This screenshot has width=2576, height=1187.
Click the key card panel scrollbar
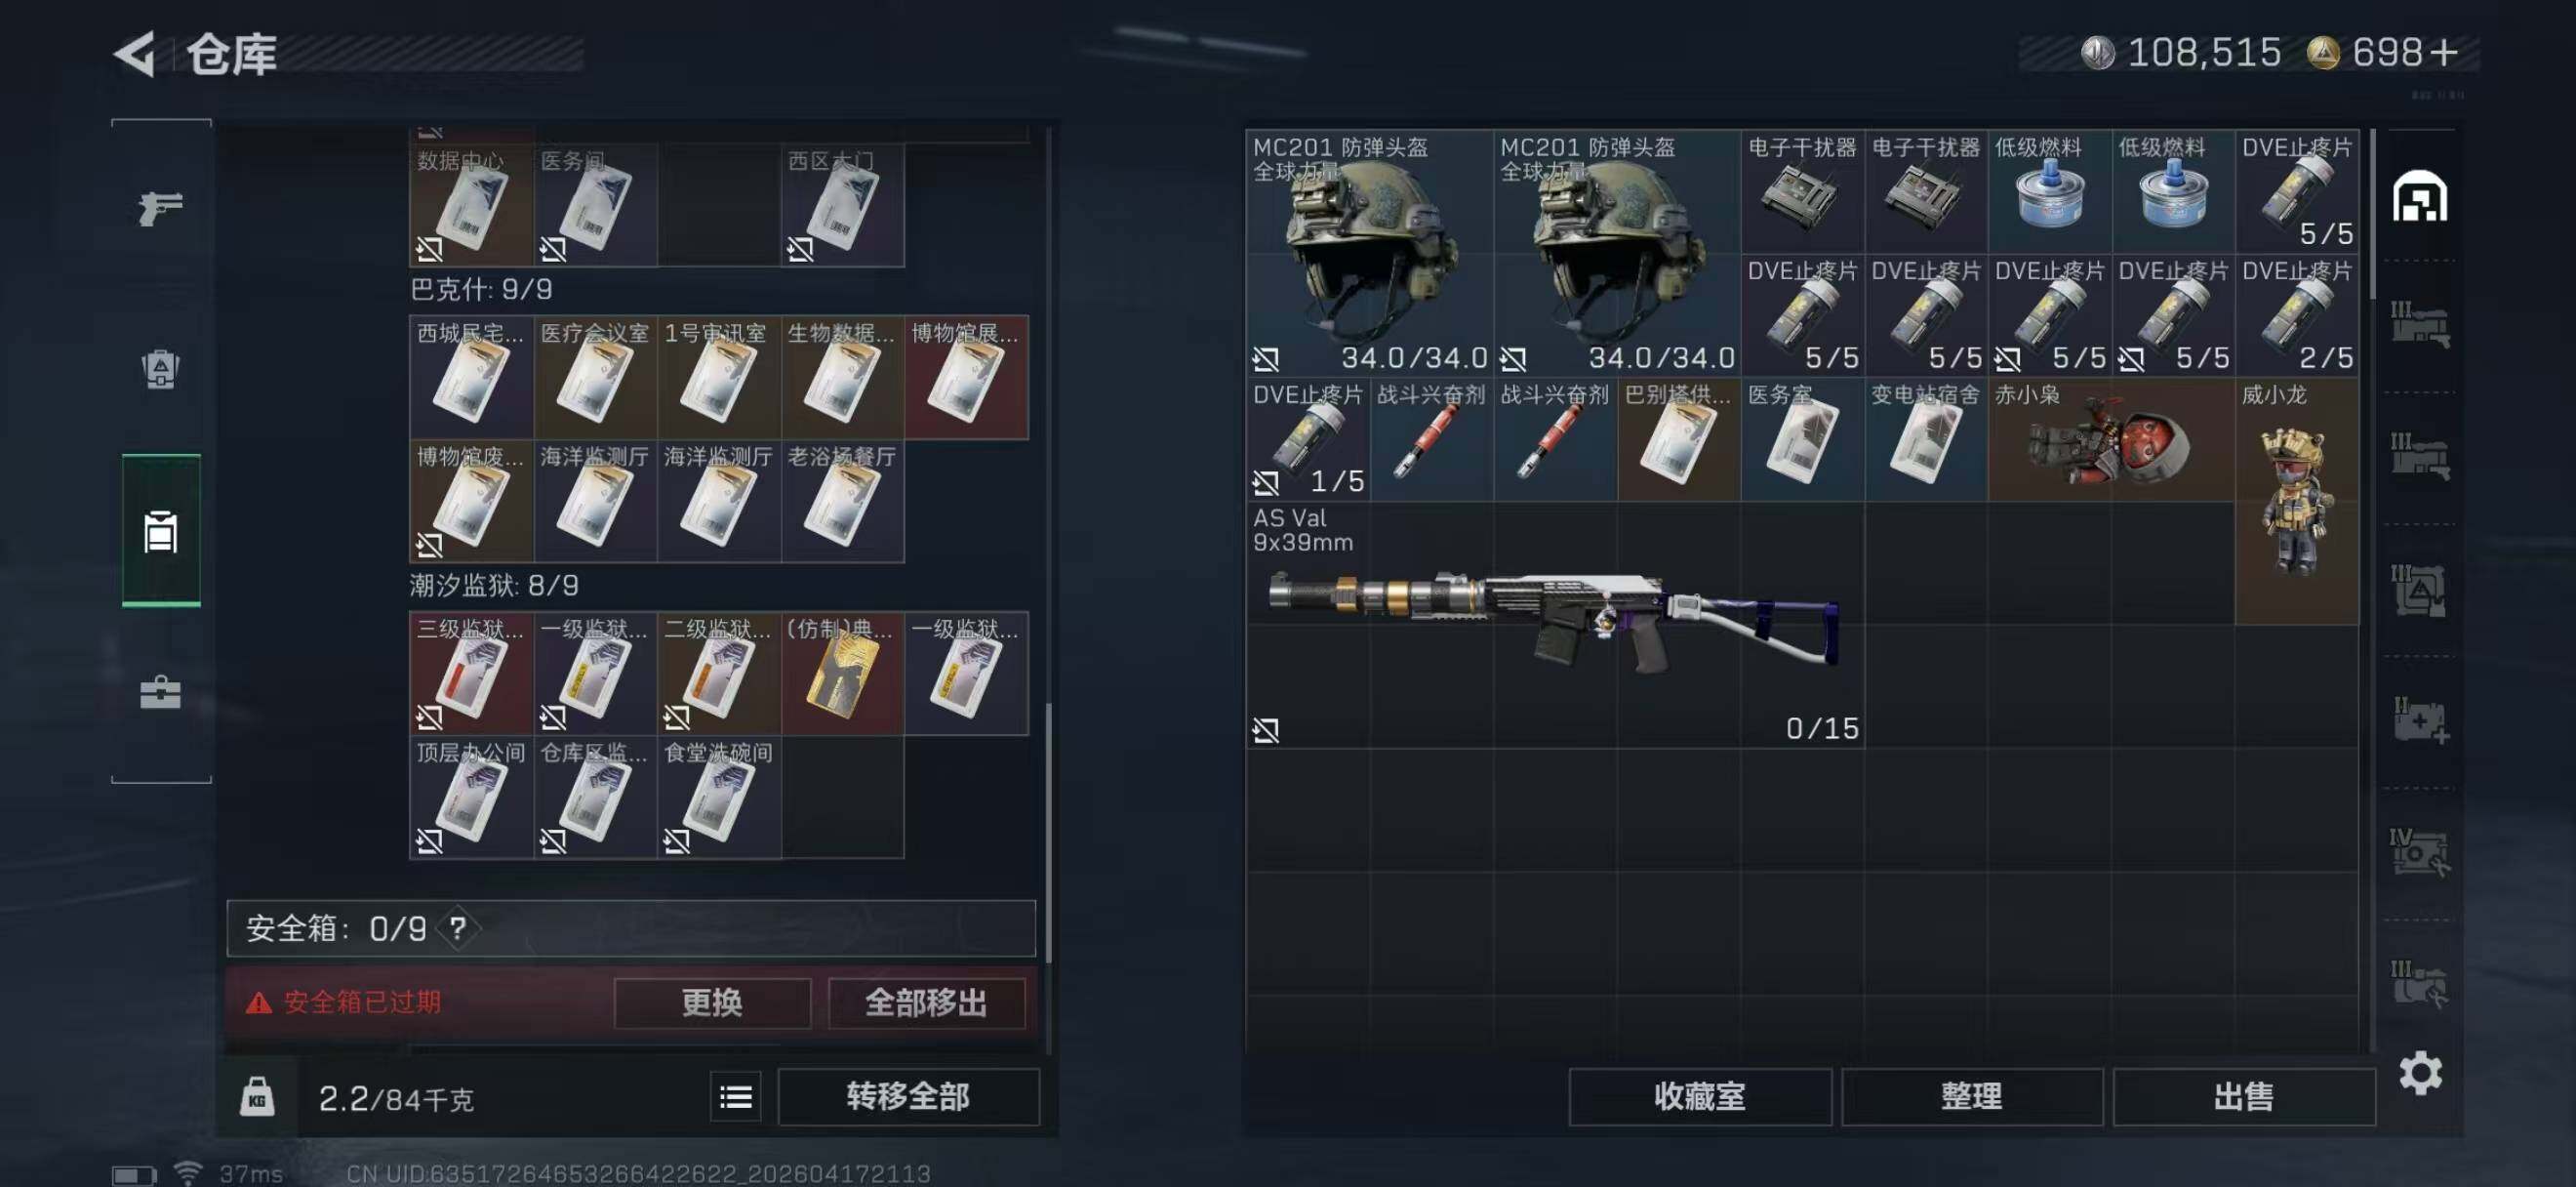1047,832
